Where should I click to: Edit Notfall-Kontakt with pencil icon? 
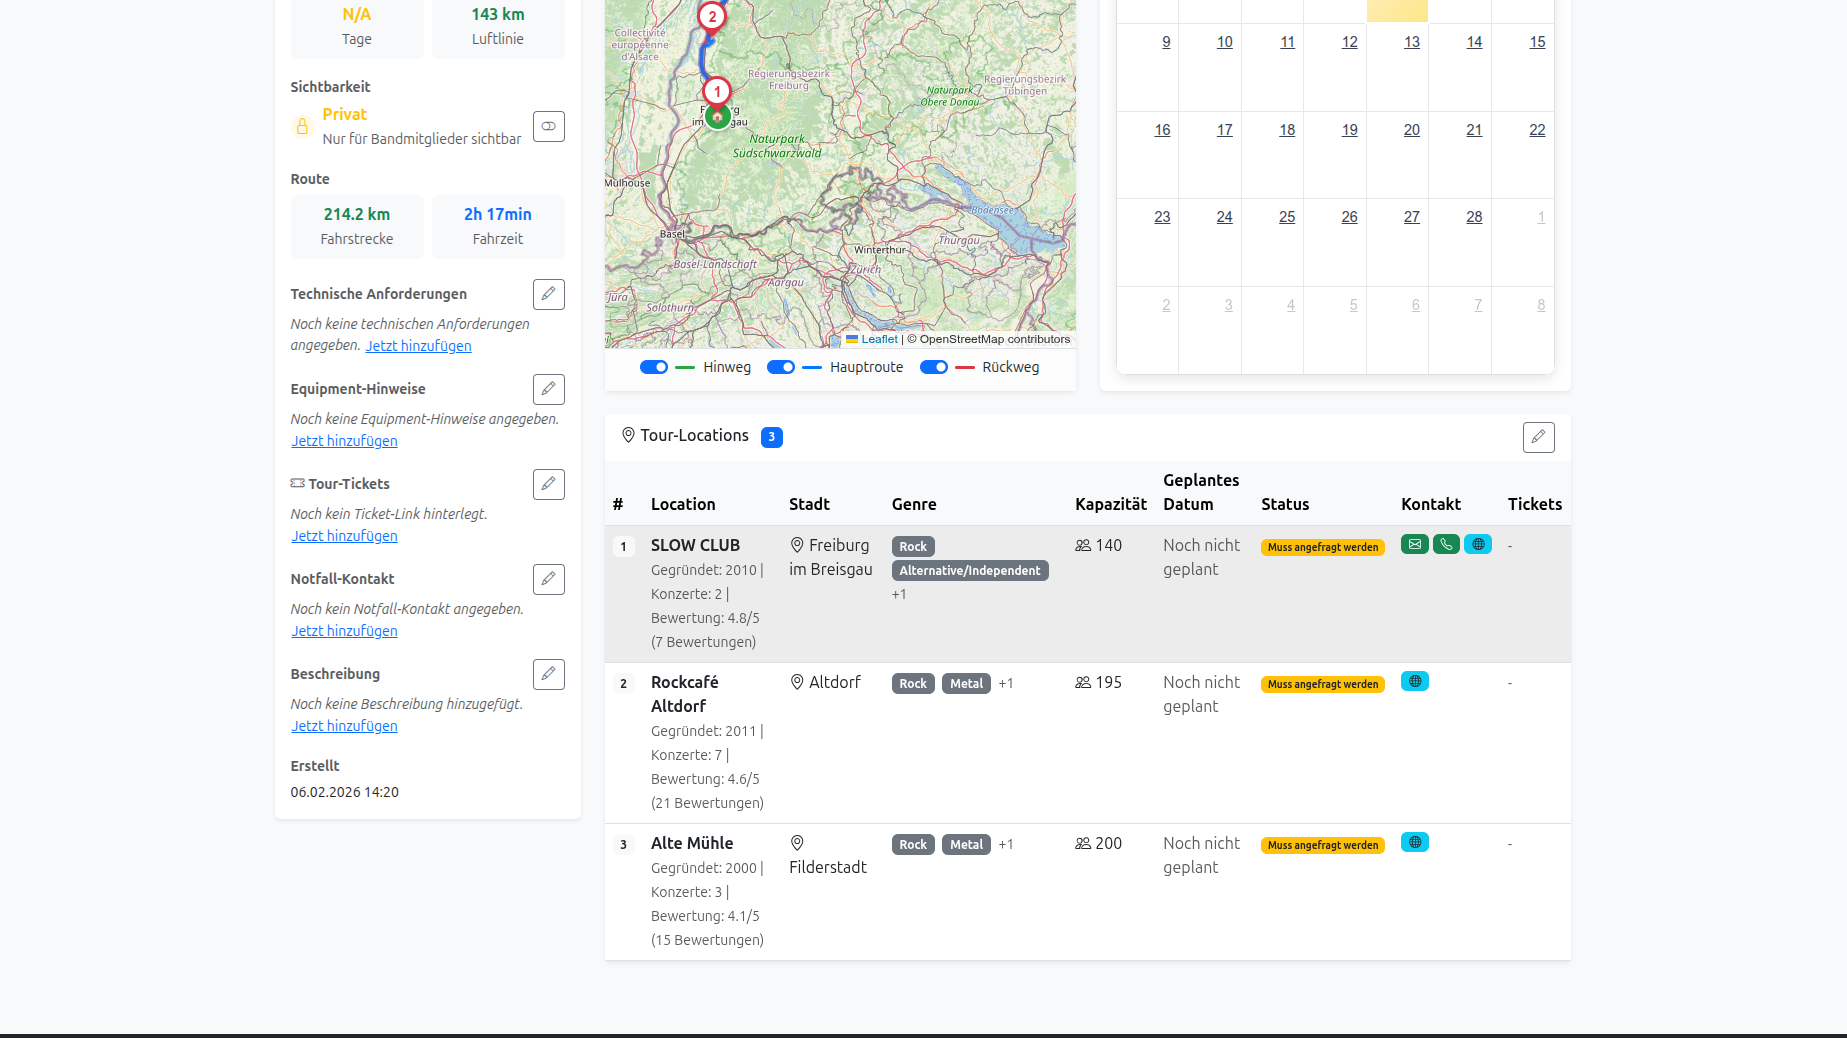pyautogui.click(x=548, y=579)
